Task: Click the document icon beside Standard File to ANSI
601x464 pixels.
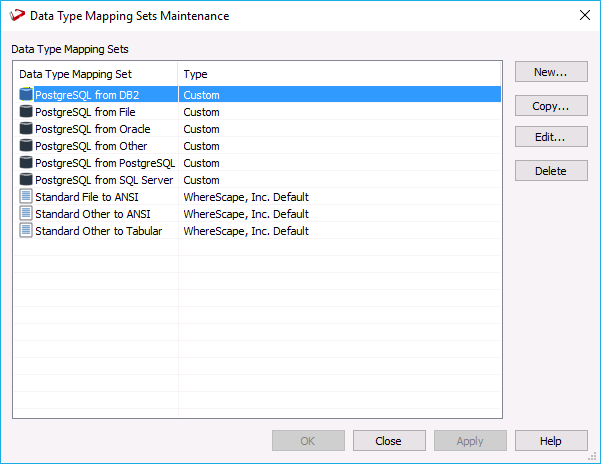Action: tap(26, 197)
